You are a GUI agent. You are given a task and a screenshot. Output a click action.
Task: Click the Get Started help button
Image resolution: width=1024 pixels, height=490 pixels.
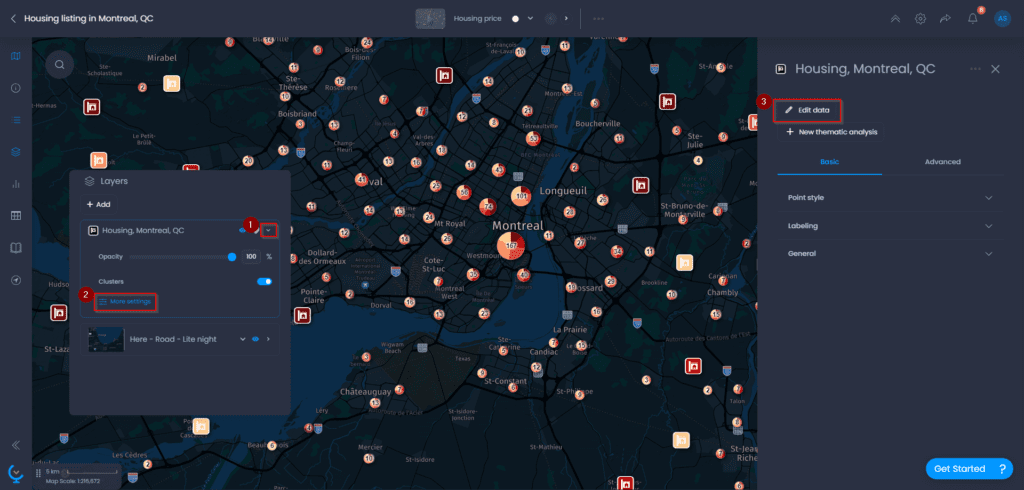968,468
